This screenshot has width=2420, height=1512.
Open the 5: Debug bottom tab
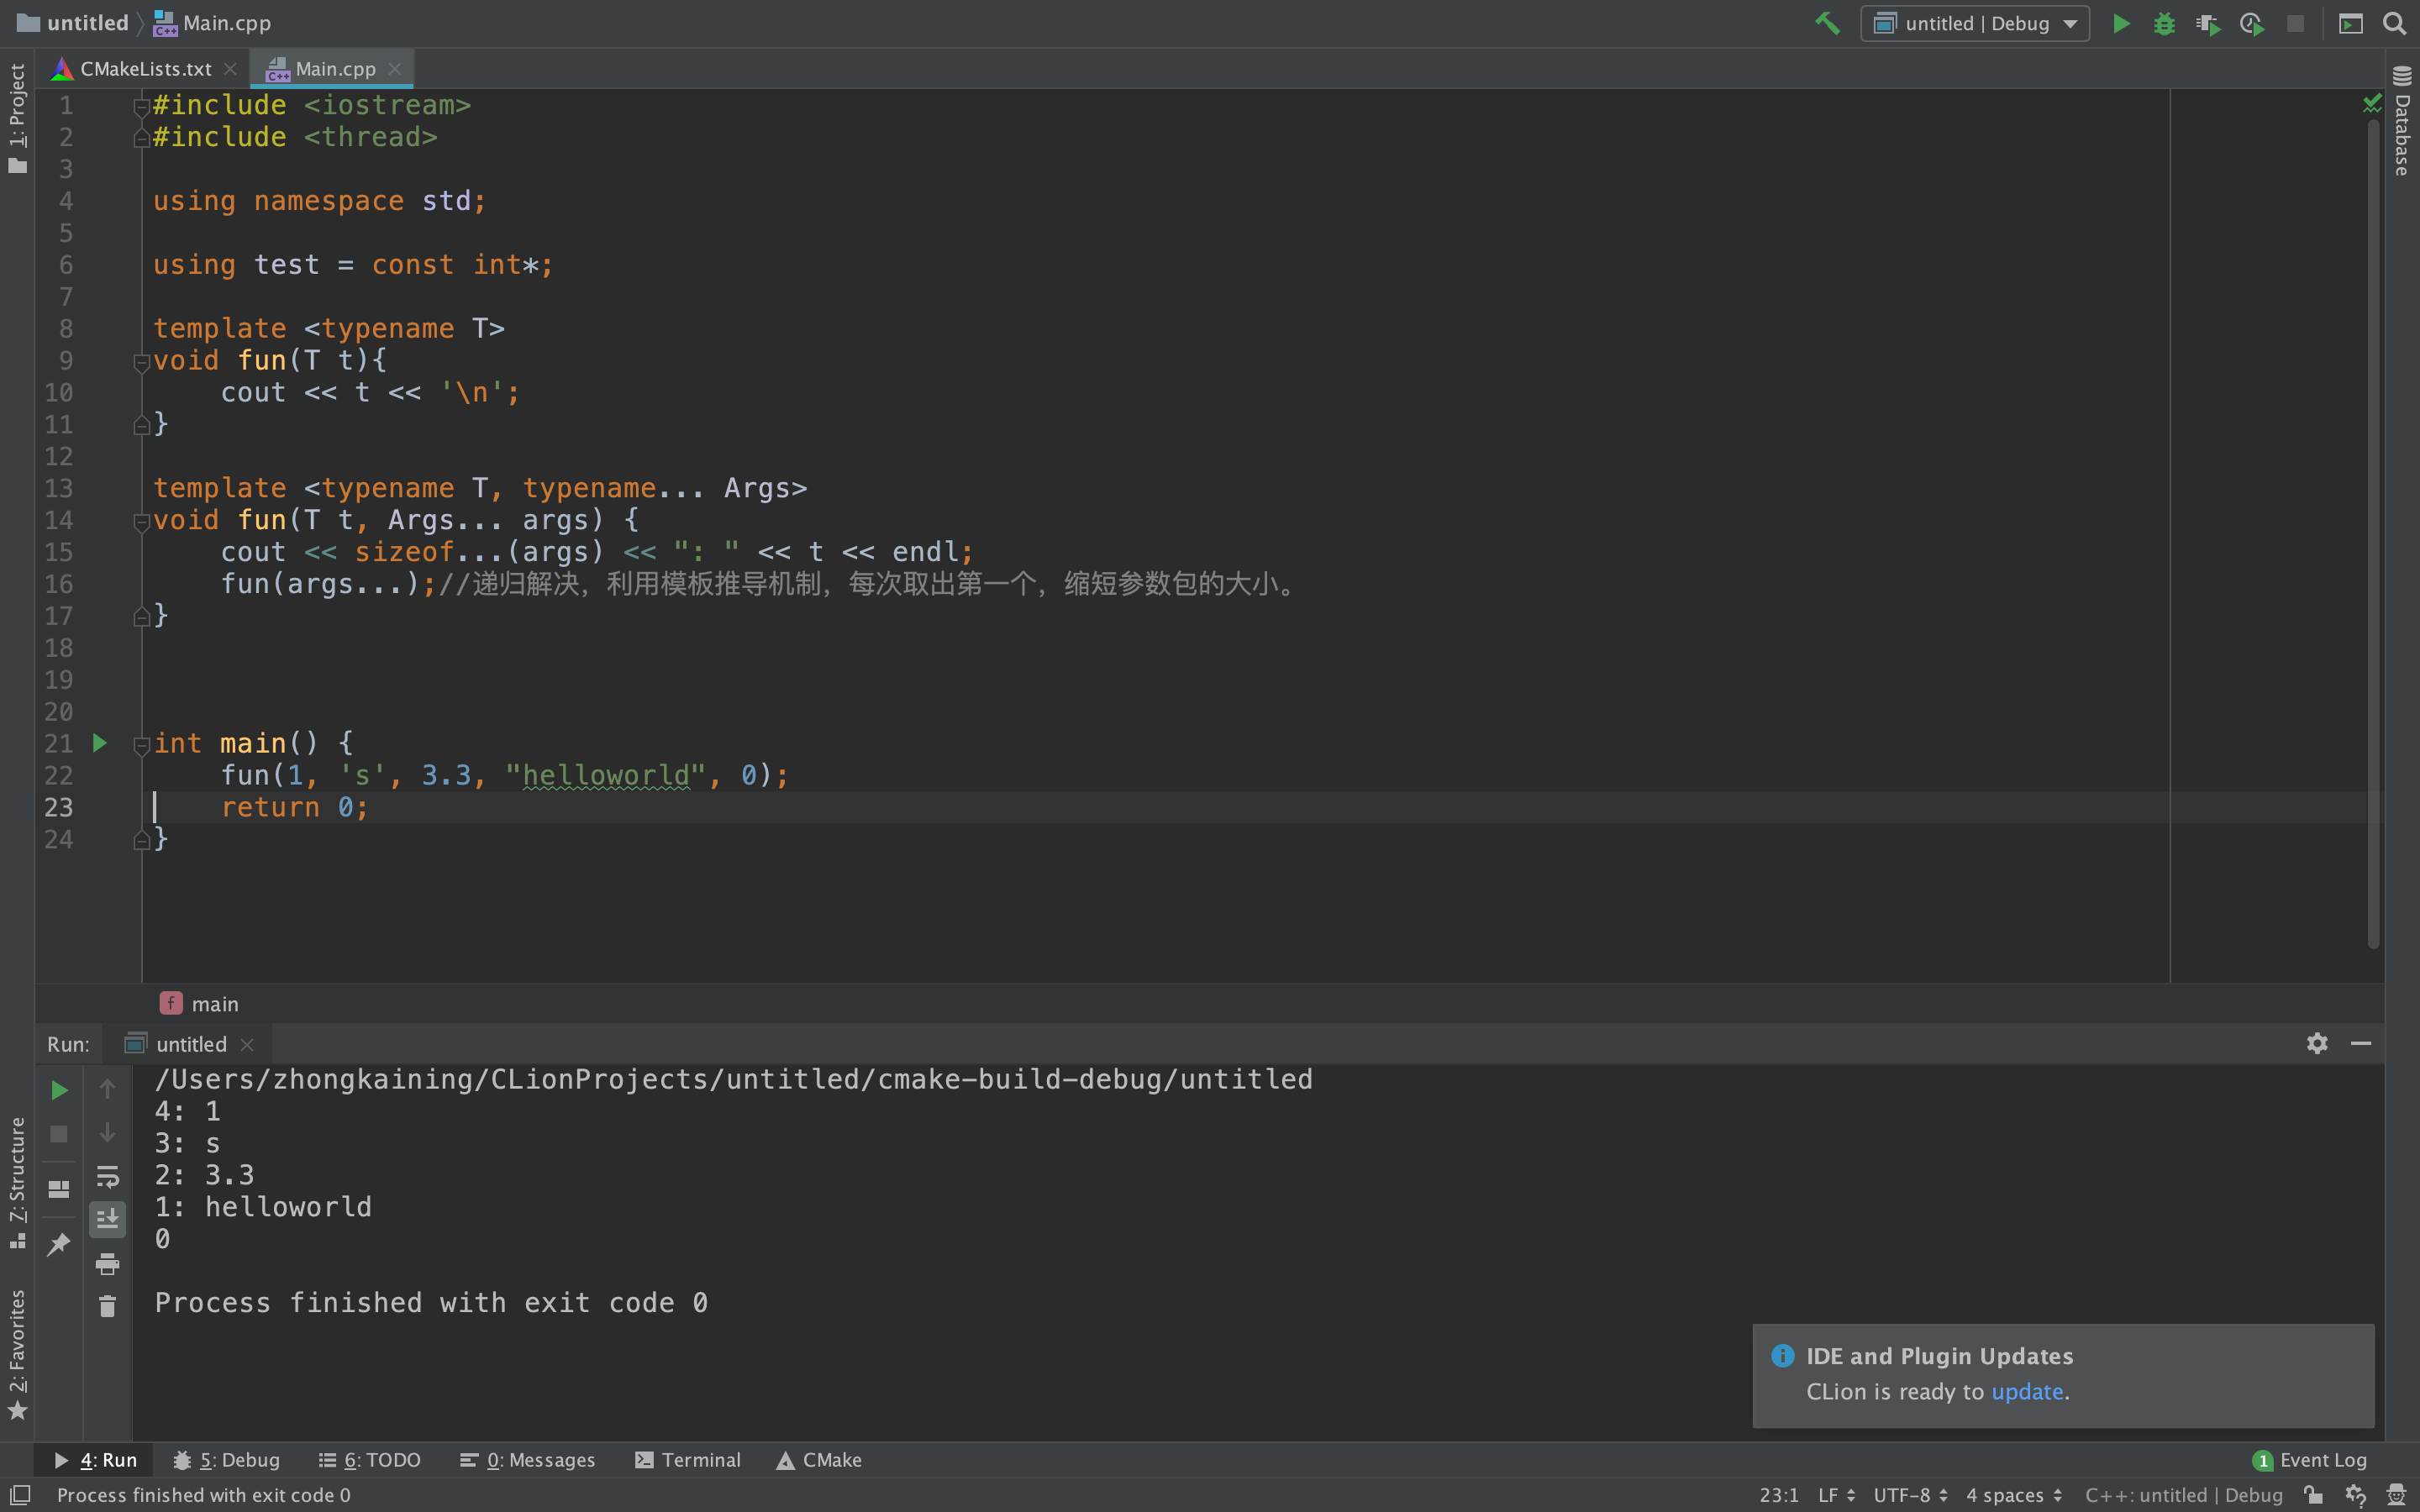[227, 1460]
